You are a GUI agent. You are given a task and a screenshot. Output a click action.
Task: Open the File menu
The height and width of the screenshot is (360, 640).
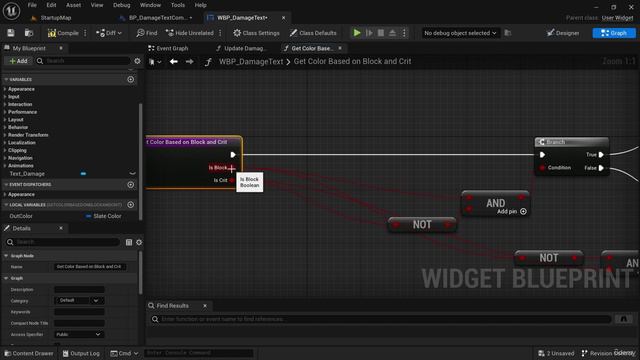click(x=32, y=5)
